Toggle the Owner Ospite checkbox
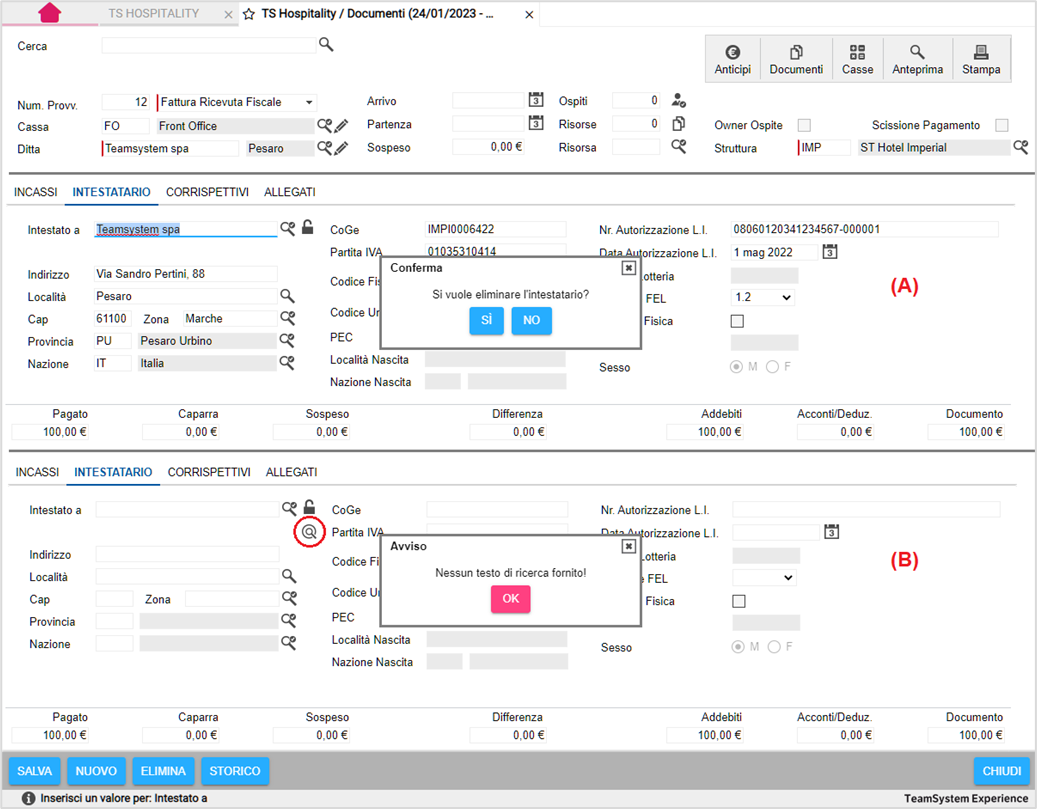This screenshot has width=1037, height=809. click(804, 125)
